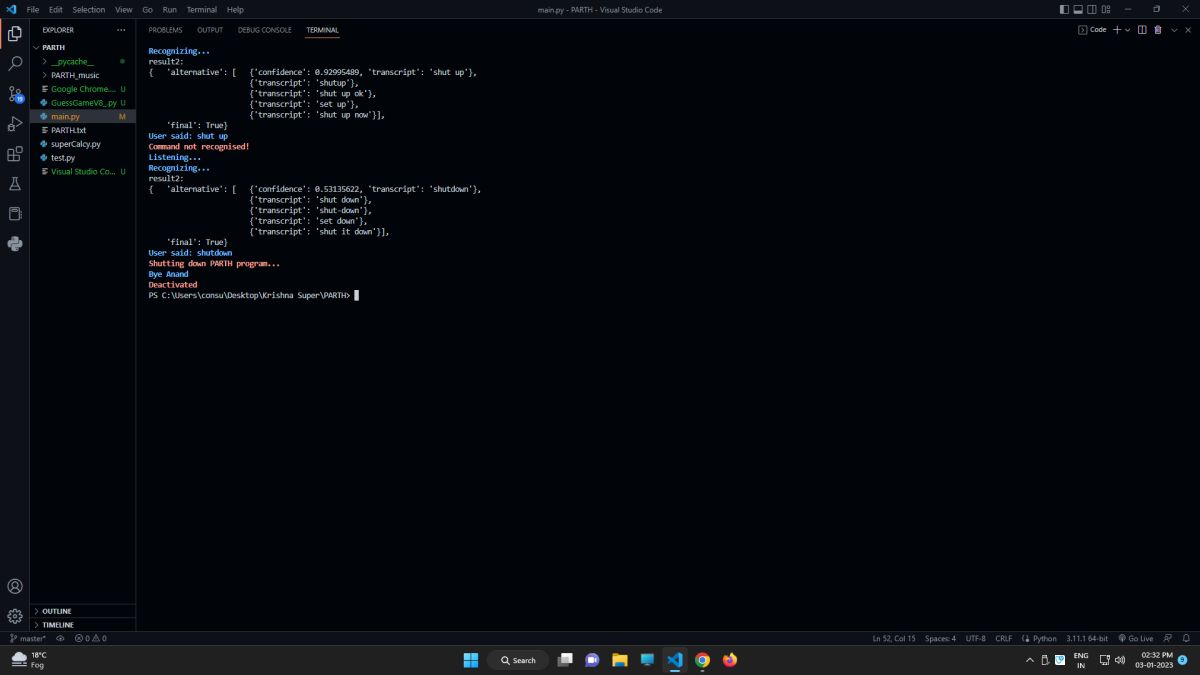Open the Python icon in activity bar
This screenshot has height=675, width=1200.
[15, 243]
